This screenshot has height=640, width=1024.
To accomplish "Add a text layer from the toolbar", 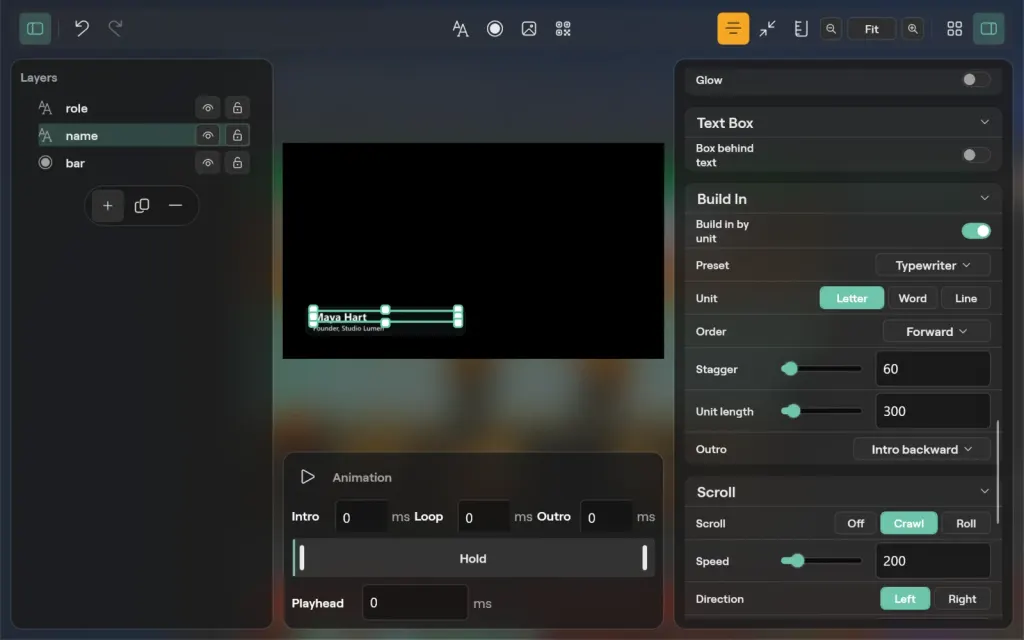I will click(x=460, y=29).
